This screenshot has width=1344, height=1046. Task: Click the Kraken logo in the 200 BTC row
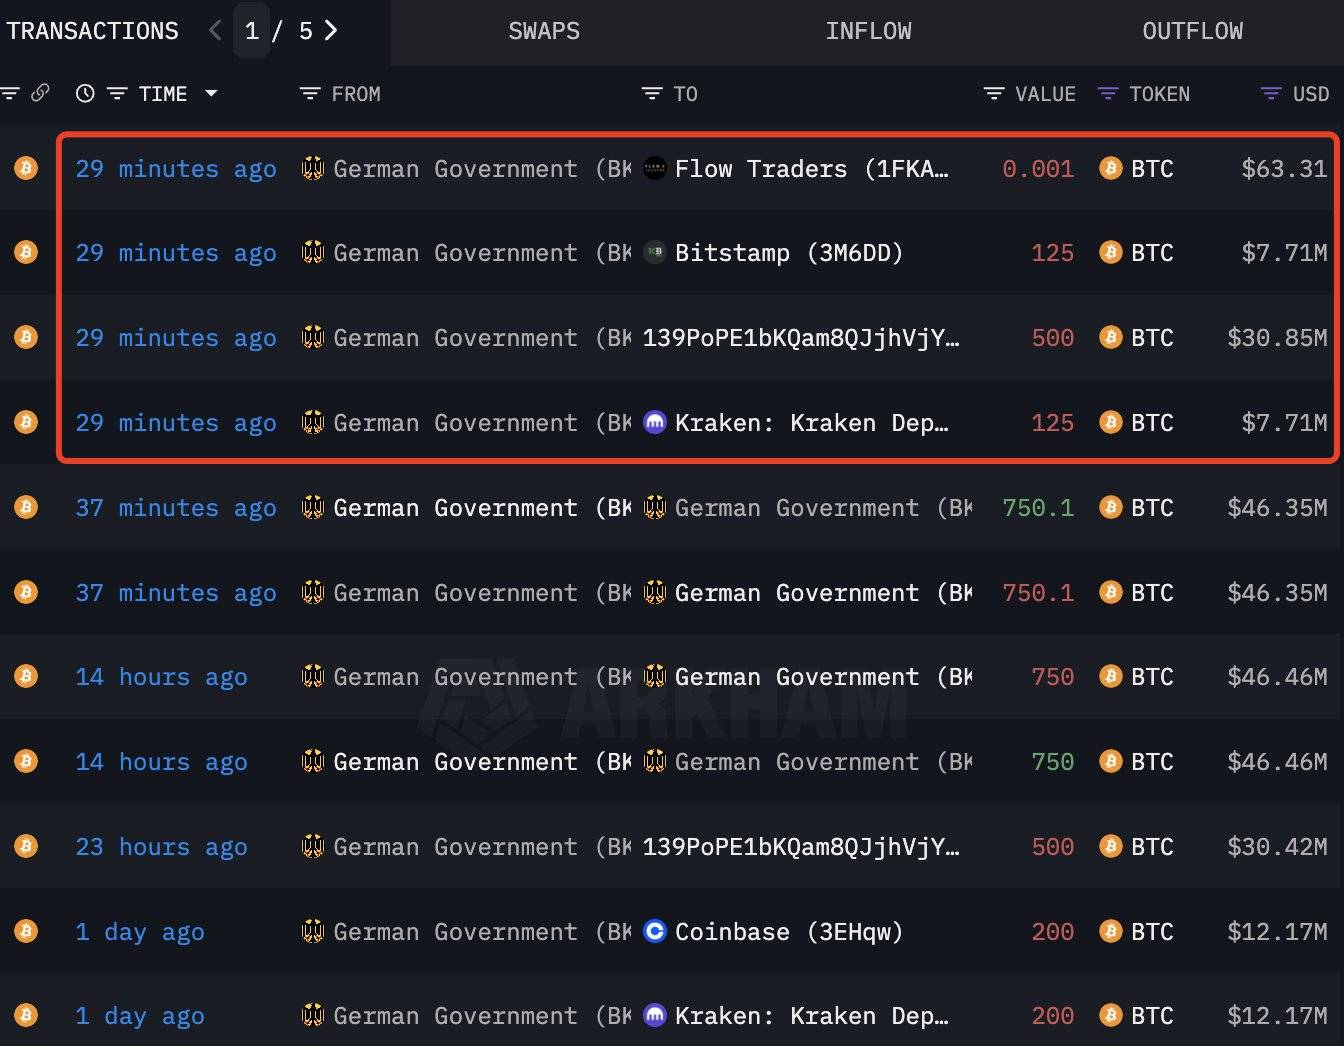tap(655, 1015)
